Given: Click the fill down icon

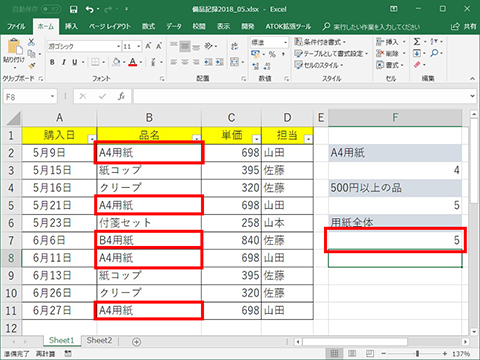Looking at the screenshot, I should (417, 53).
